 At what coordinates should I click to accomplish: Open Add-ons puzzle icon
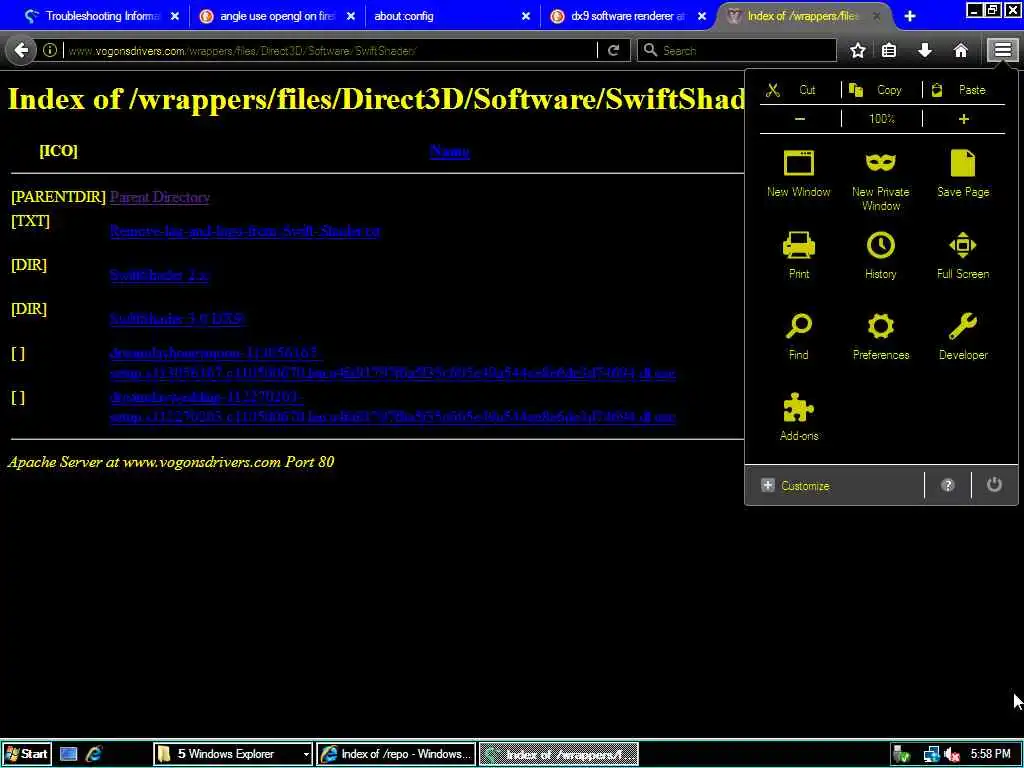pos(799,417)
